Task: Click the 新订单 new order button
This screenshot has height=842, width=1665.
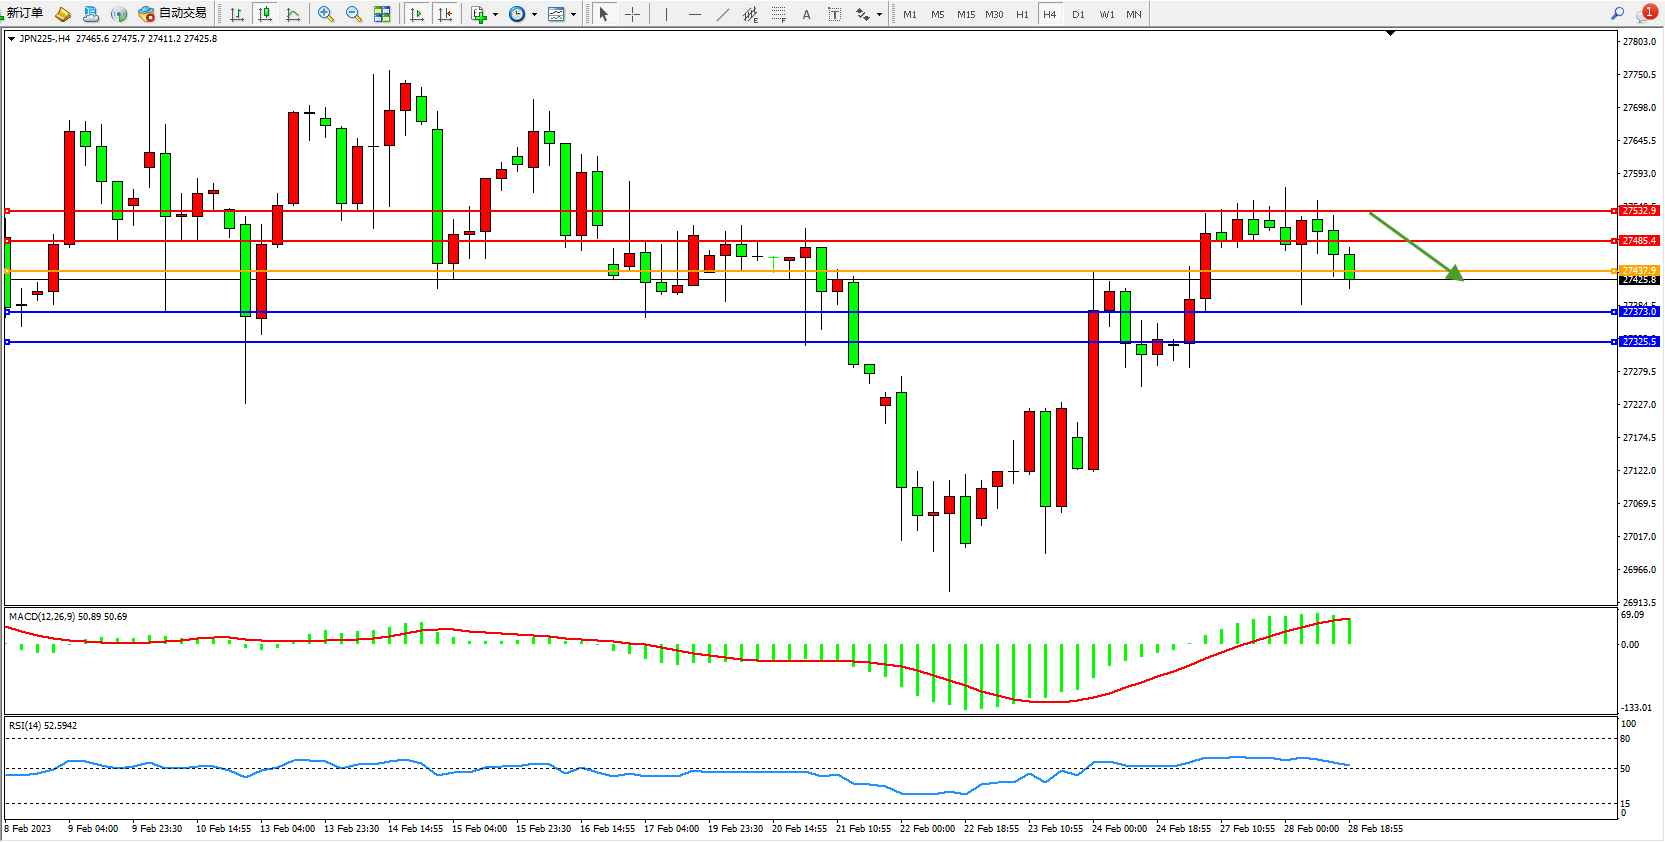Action: 25,13
